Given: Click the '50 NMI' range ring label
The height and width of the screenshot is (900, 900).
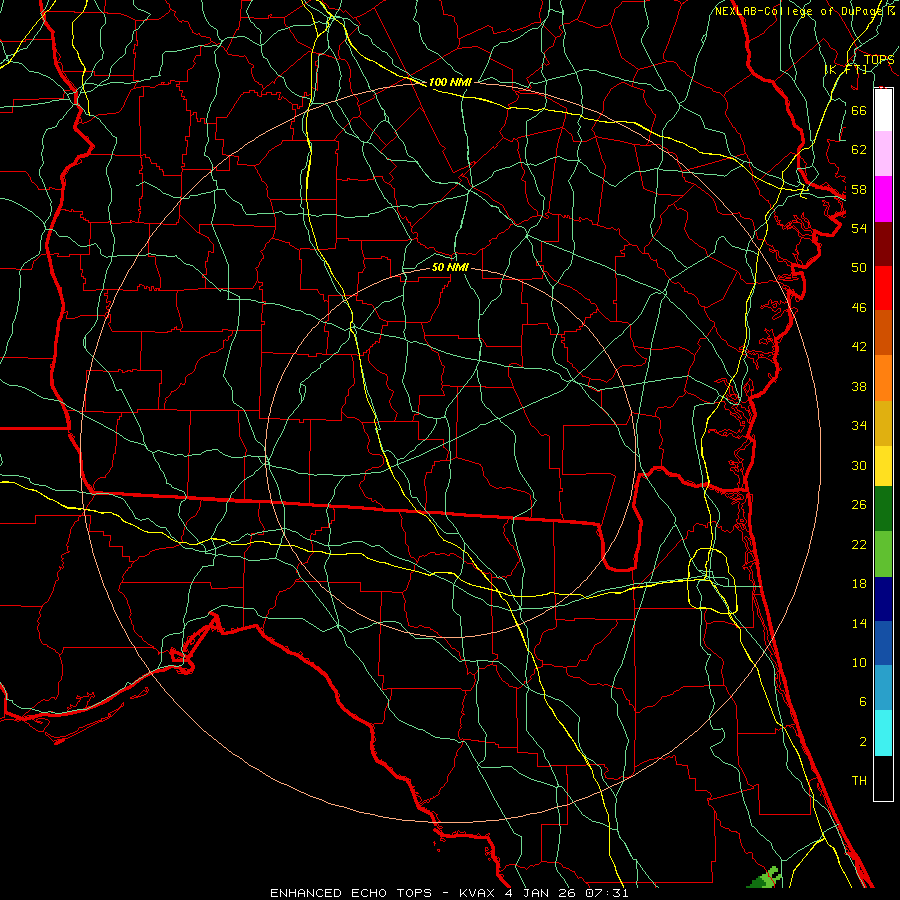Looking at the screenshot, I should point(450,267).
